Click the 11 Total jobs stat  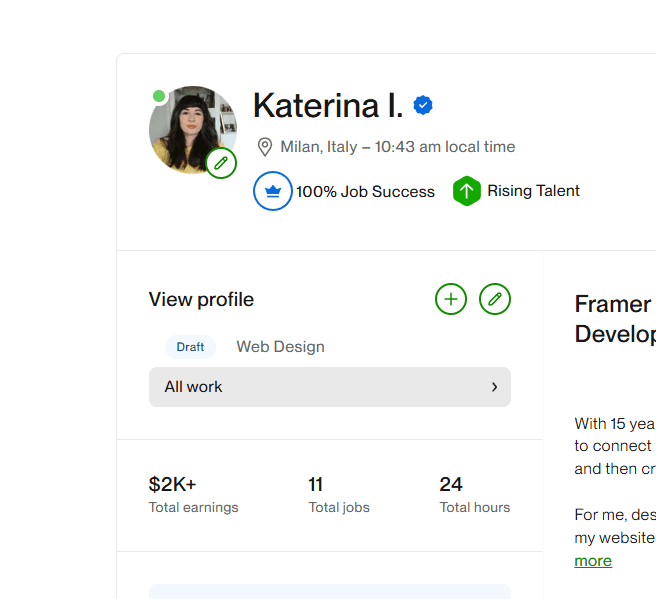point(338,494)
